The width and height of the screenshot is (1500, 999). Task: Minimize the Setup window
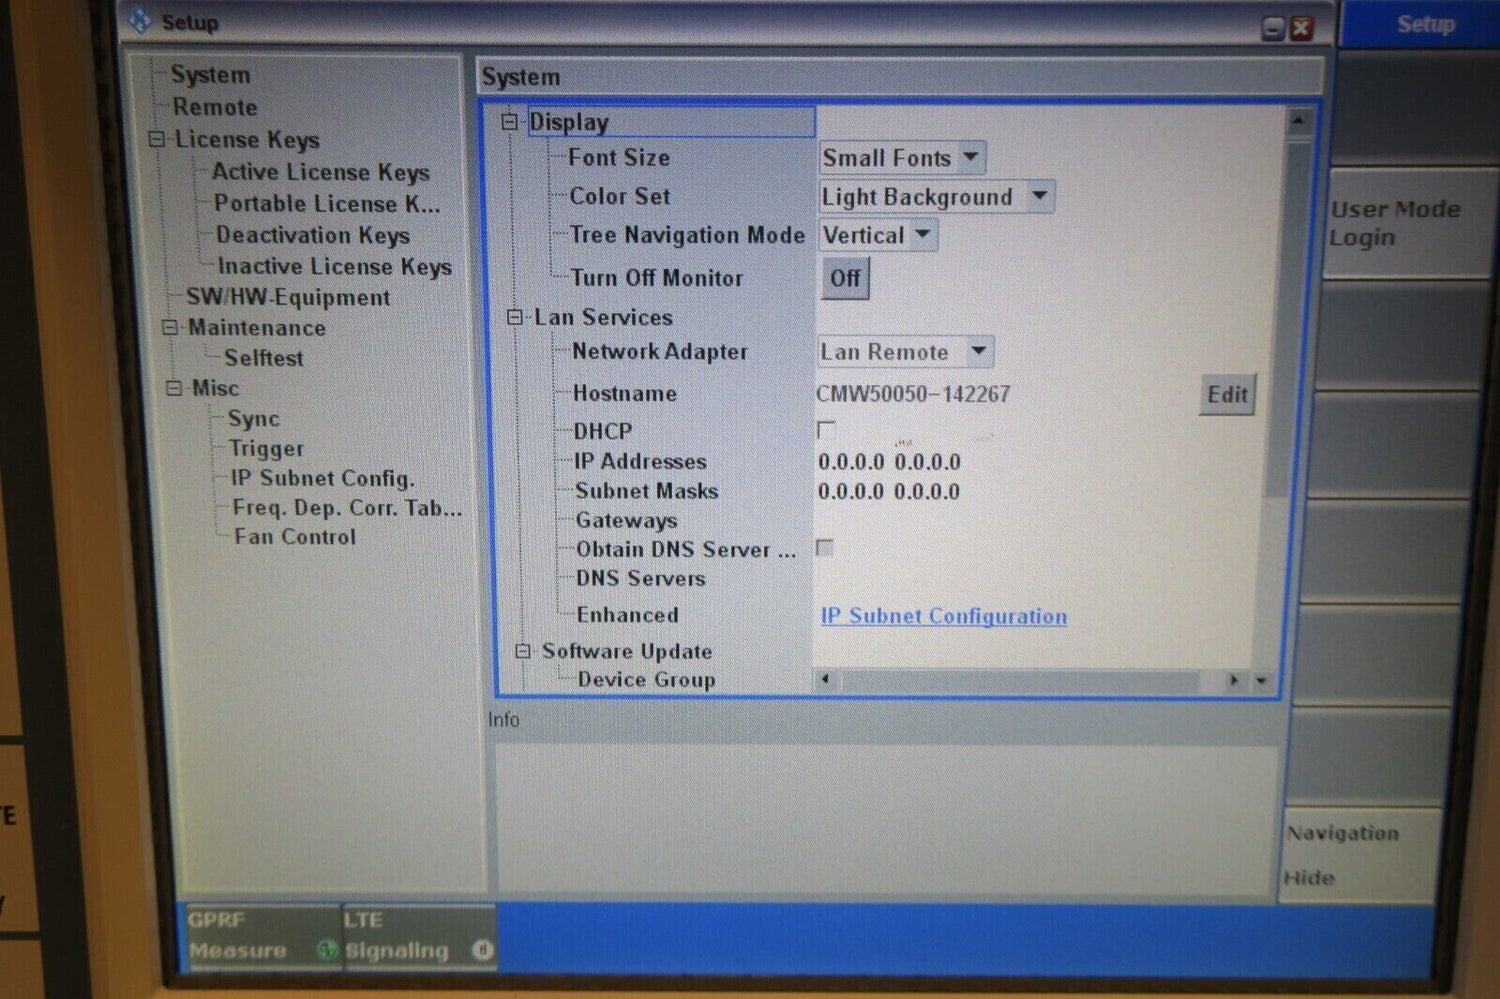click(1273, 28)
